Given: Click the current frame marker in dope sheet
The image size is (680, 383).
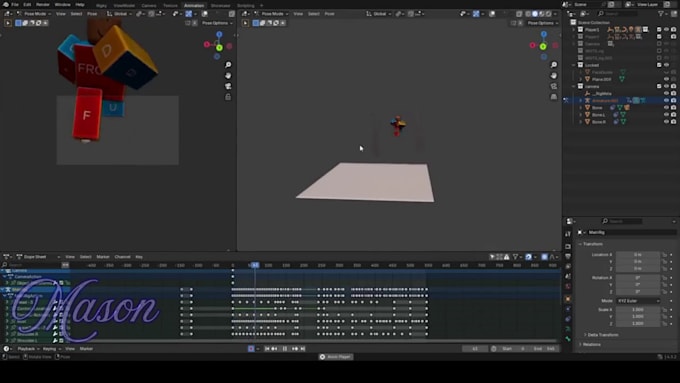Looking at the screenshot, I should tap(255, 265).
